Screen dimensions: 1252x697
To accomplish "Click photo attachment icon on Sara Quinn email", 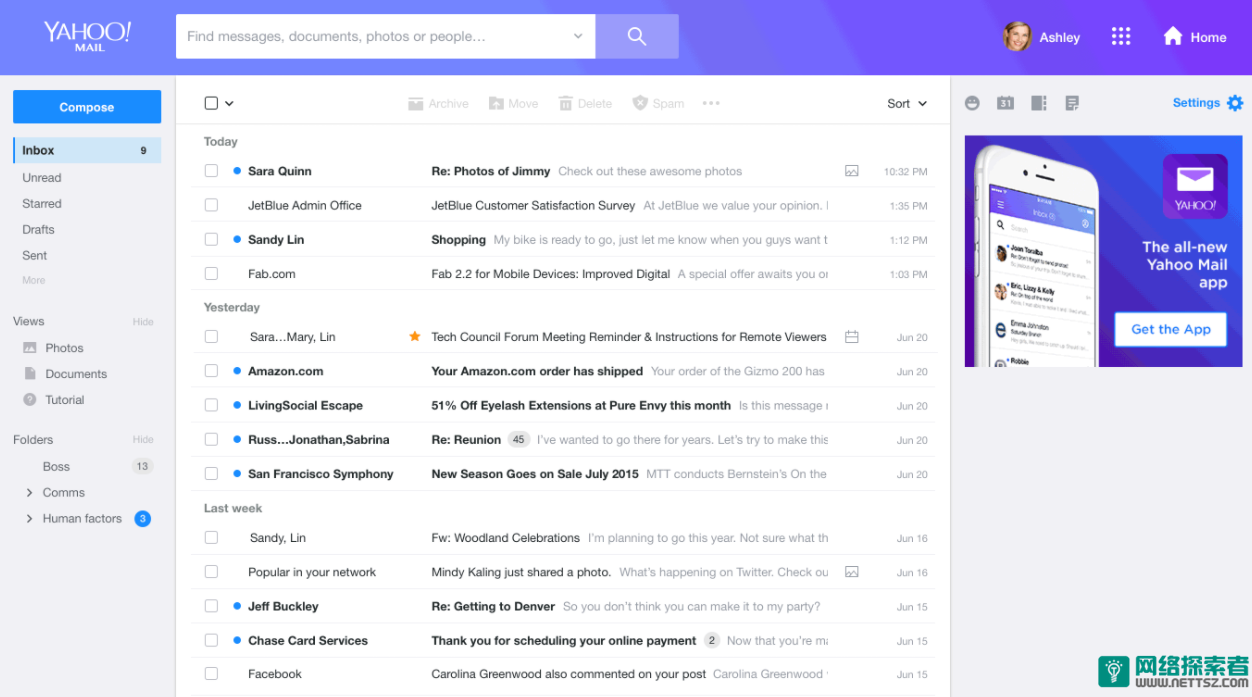I will point(852,171).
